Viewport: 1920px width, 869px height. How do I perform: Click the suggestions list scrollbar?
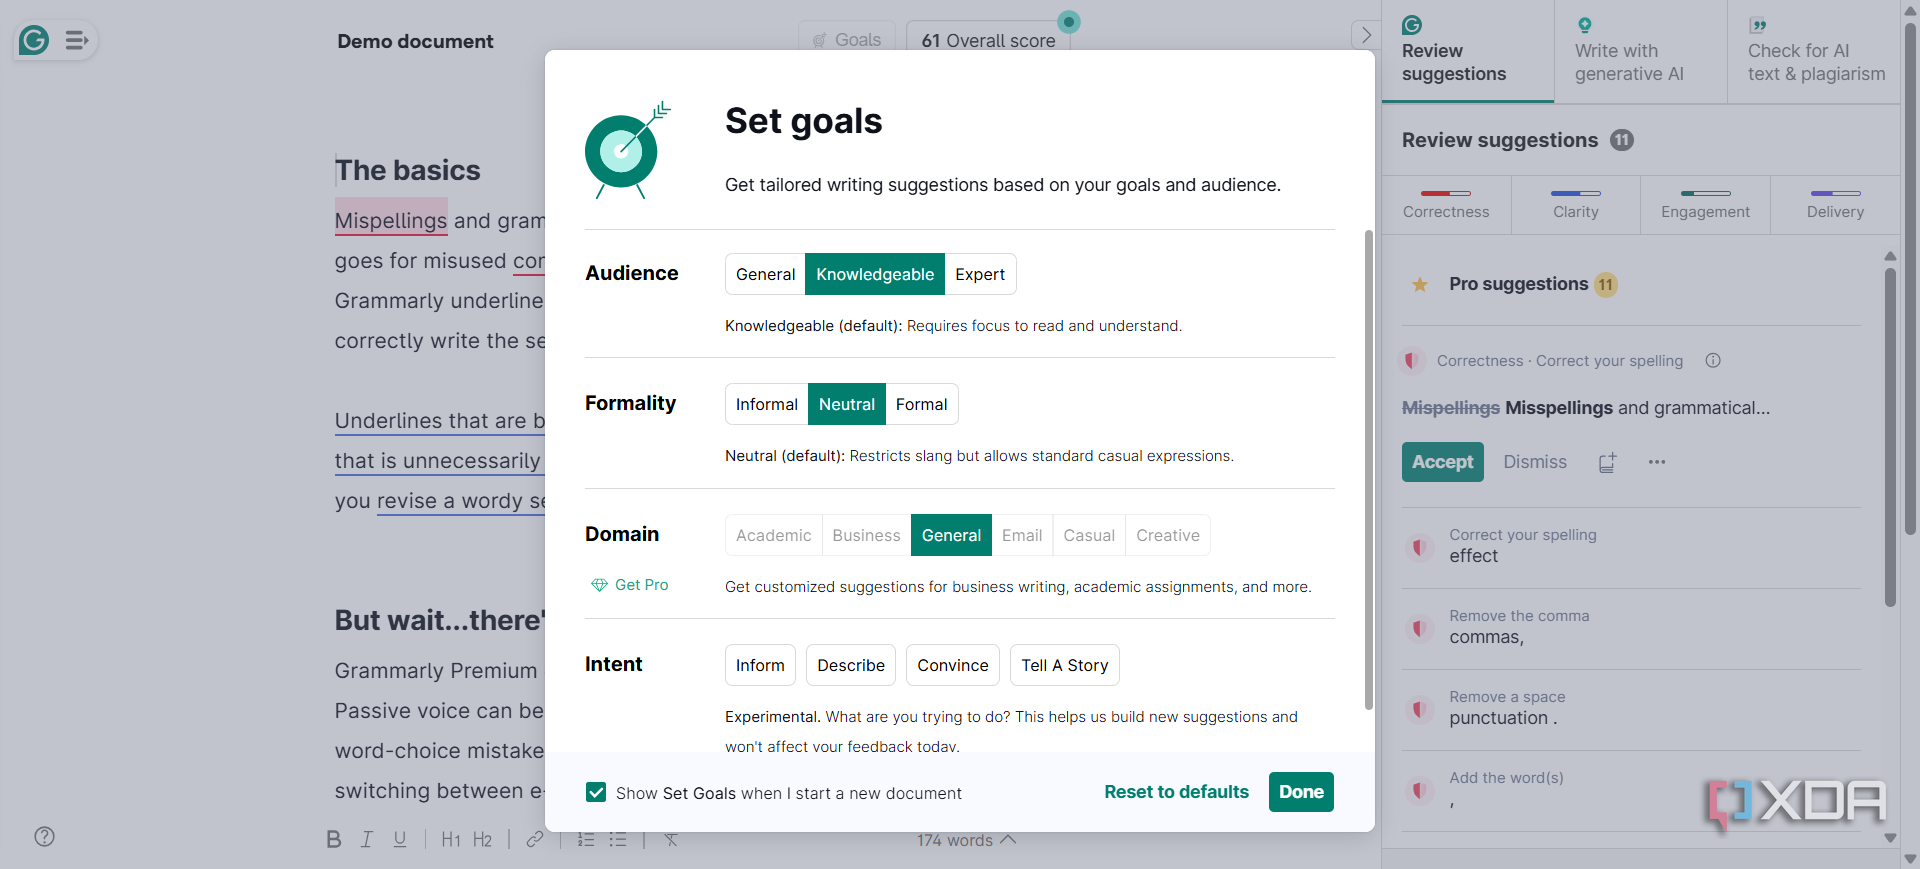tap(1890, 435)
